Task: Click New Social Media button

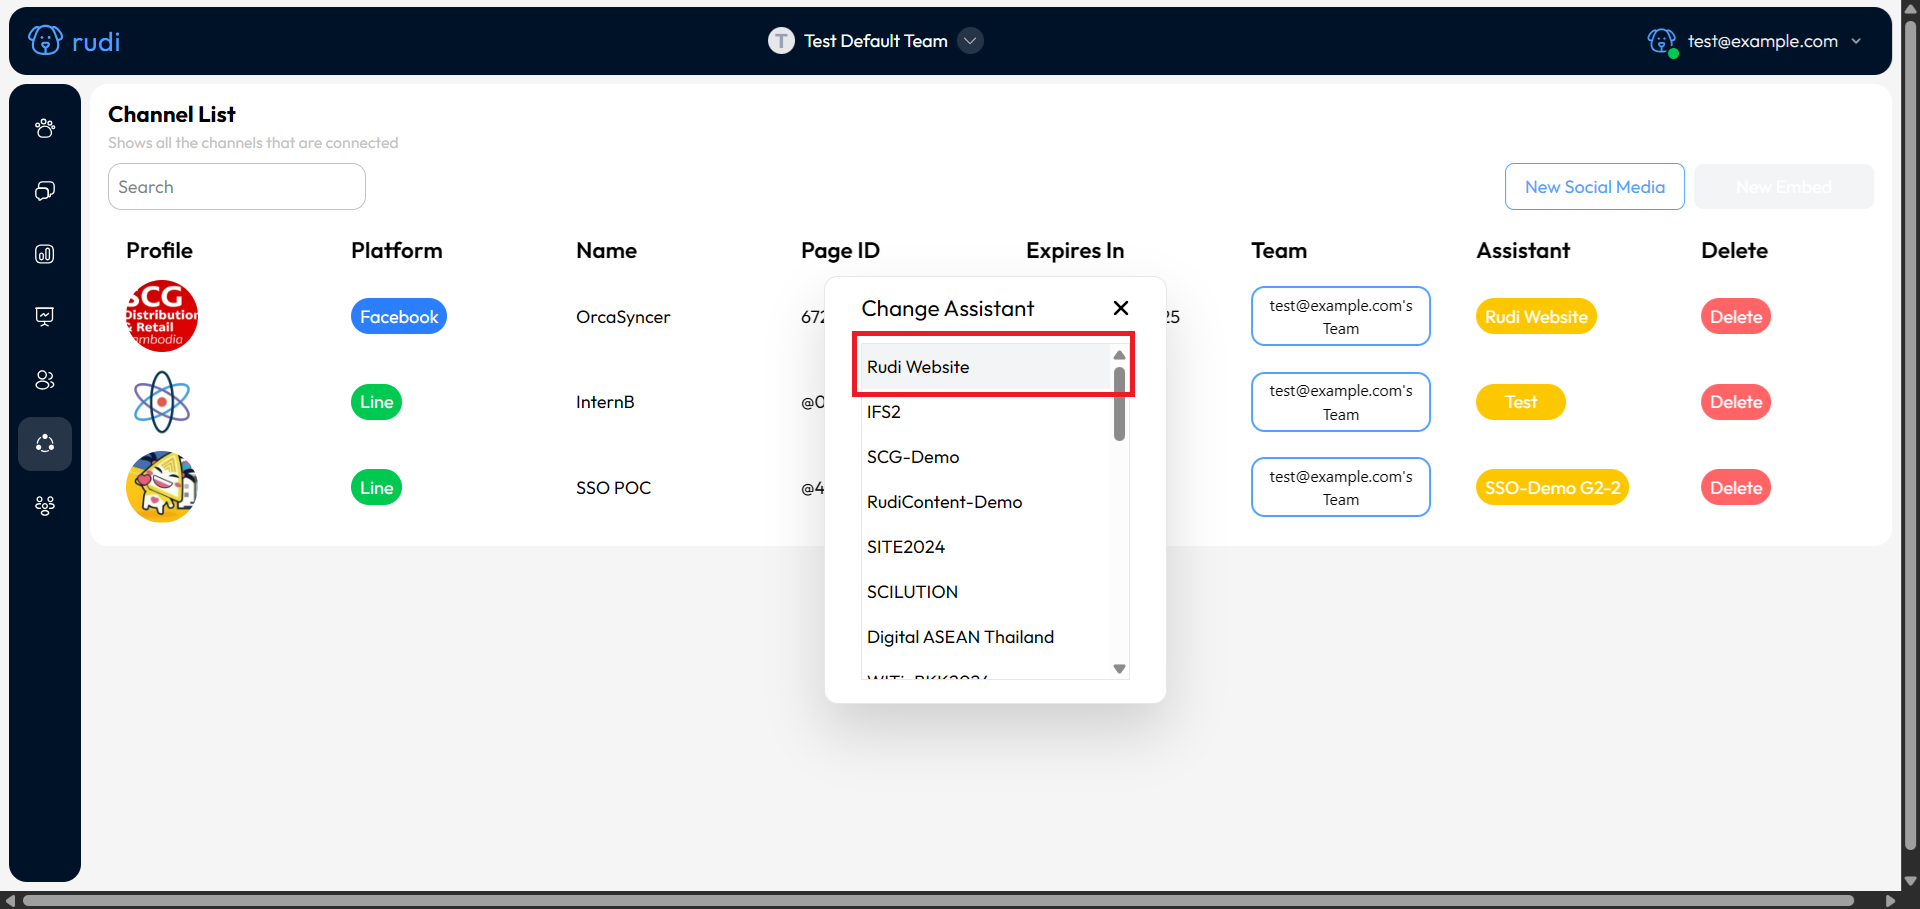Action: (x=1594, y=187)
